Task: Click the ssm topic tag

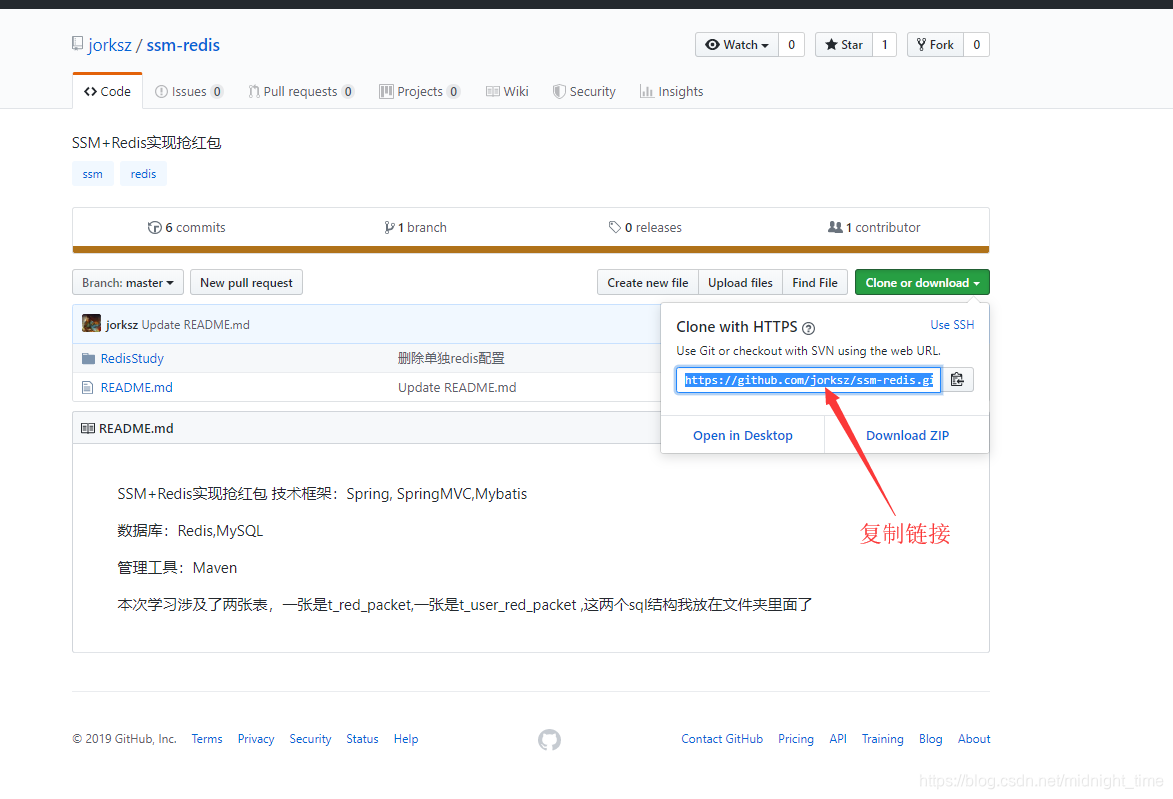Action: coord(93,174)
